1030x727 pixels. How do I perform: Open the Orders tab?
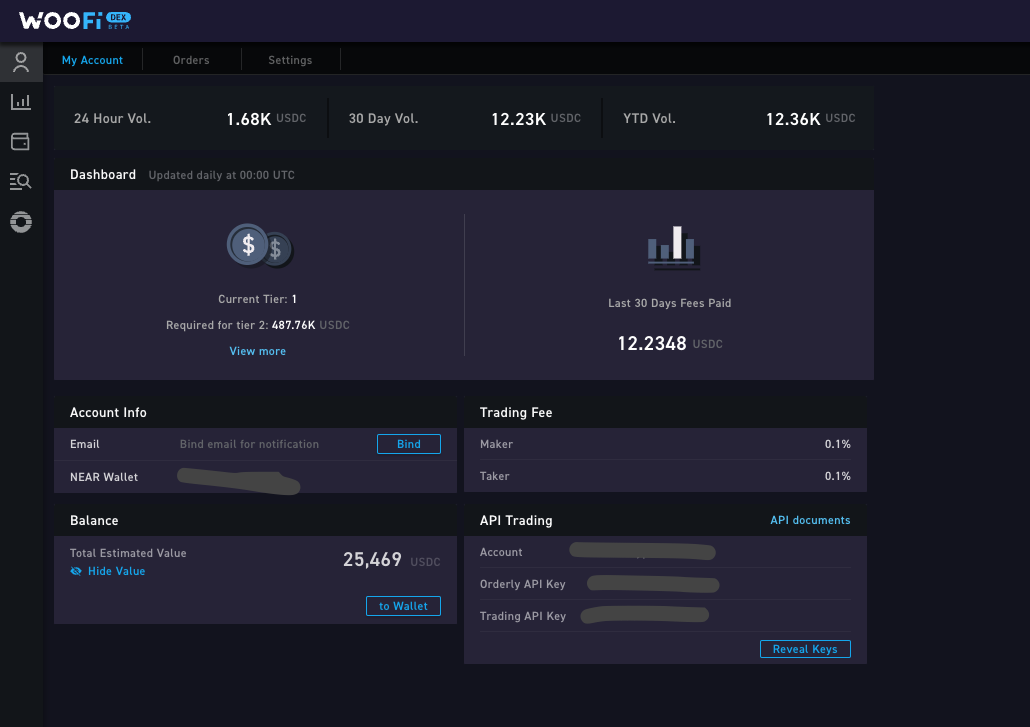191,60
